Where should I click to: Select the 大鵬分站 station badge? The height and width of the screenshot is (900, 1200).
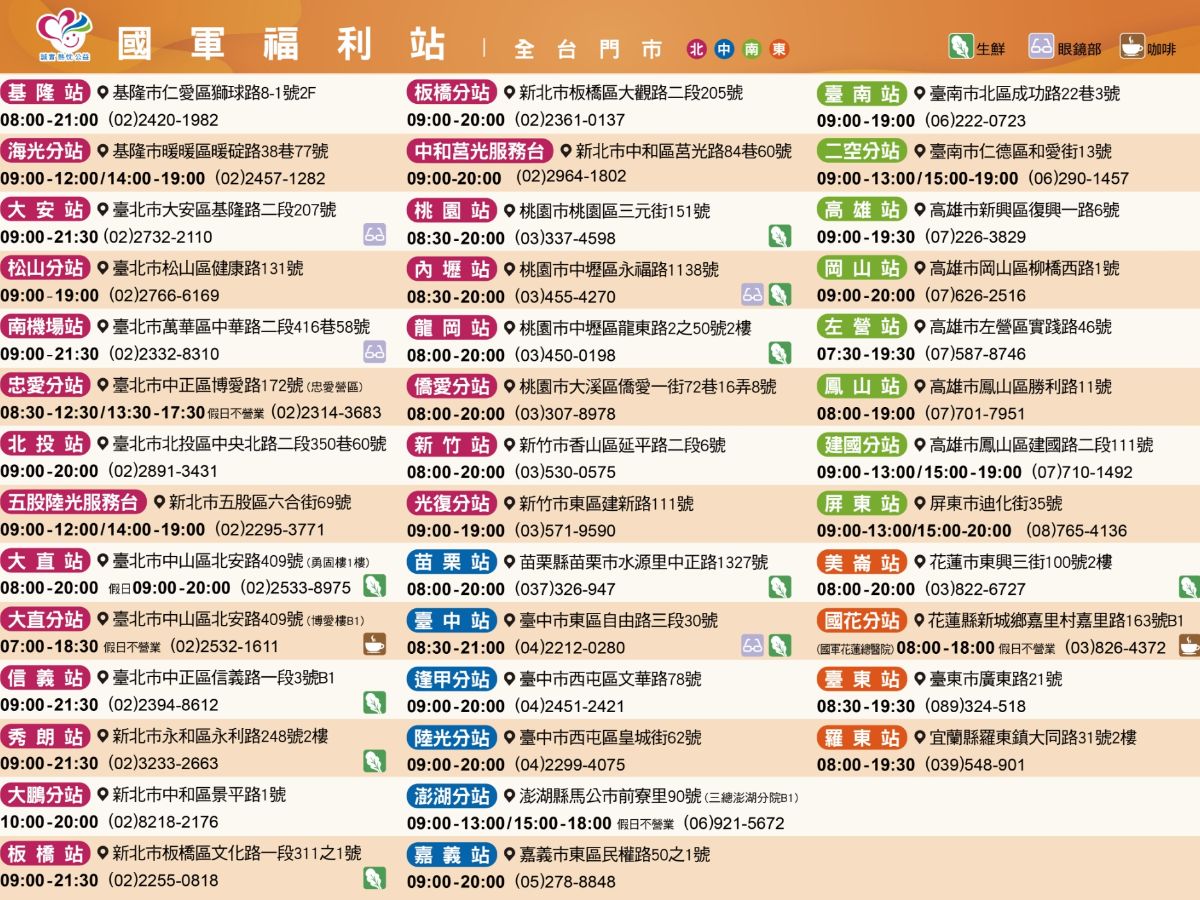[x=46, y=795]
